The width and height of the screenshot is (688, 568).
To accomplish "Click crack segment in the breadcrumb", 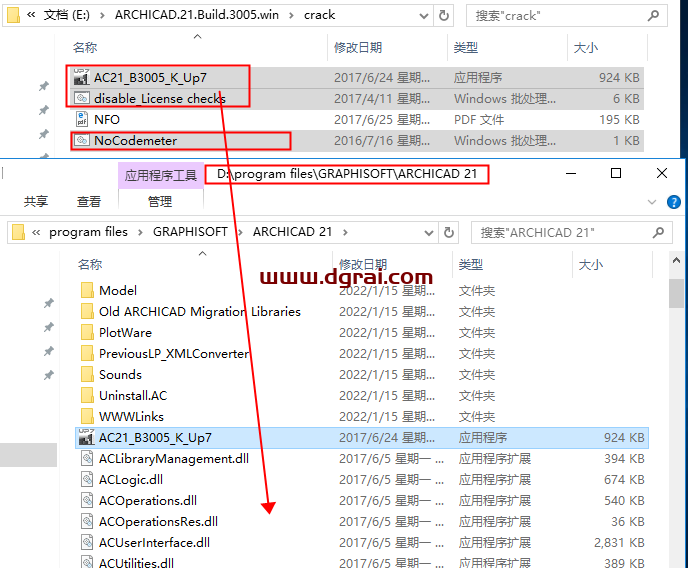I will click(x=319, y=15).
